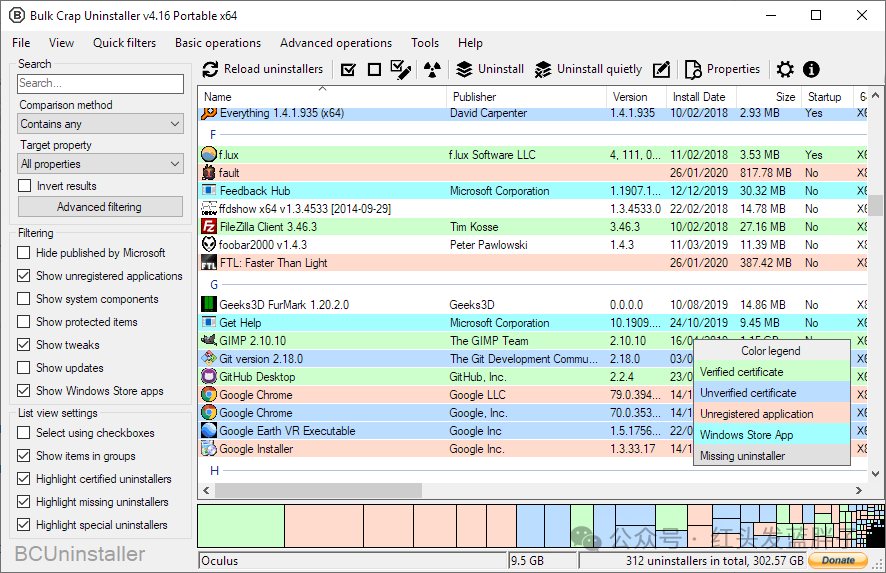Open settings with the gear icon
Image resolution: width=886 pixels, height=573 pixels.
[785, 70]
